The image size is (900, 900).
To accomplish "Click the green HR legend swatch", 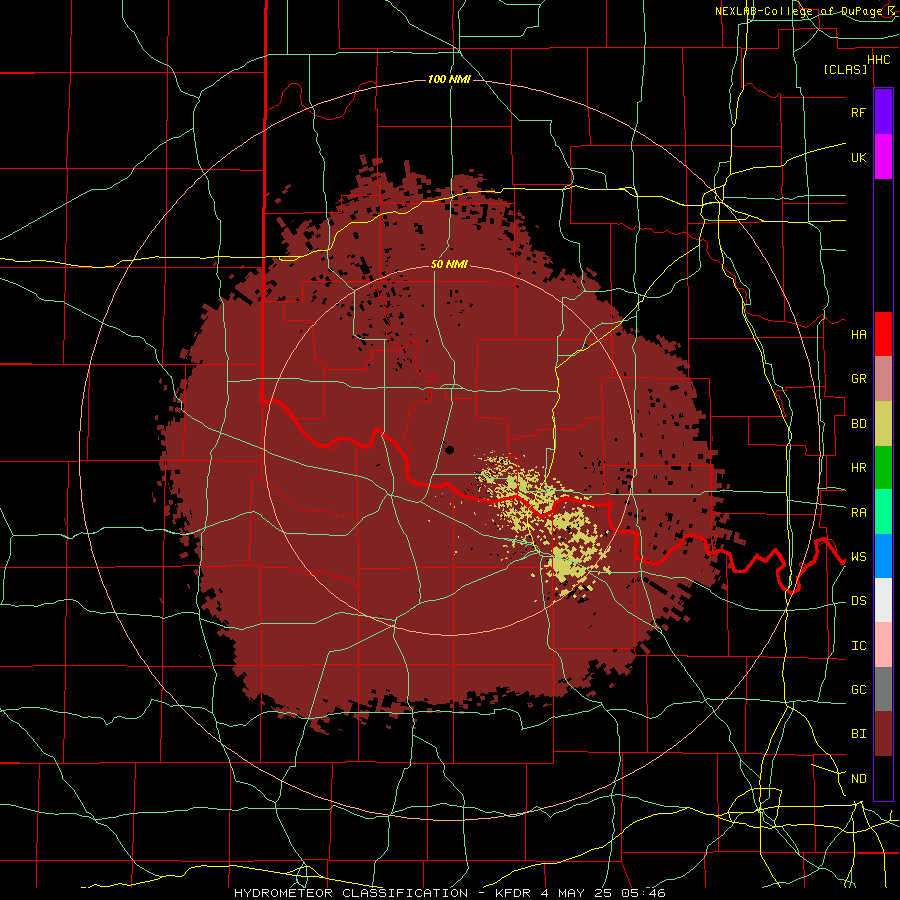I will 883,468.
